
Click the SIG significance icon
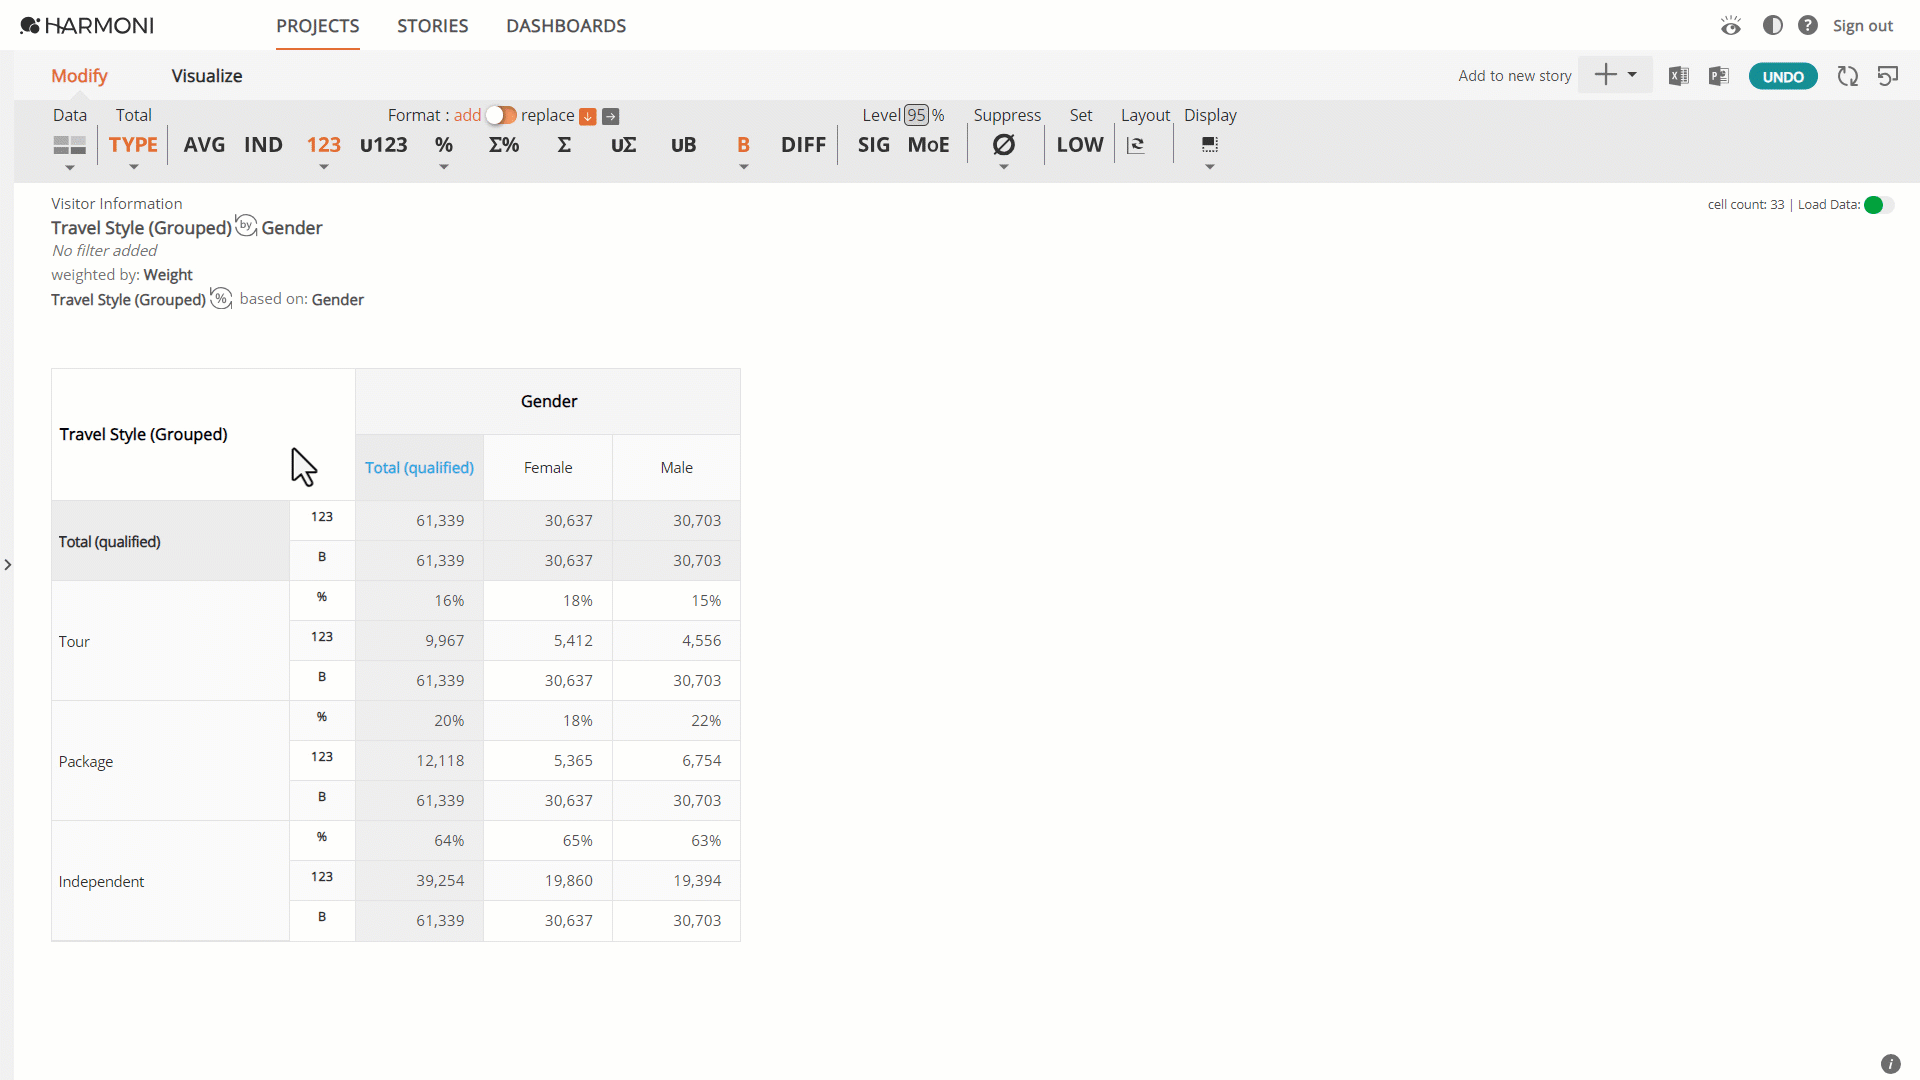(x=874, y=145)
